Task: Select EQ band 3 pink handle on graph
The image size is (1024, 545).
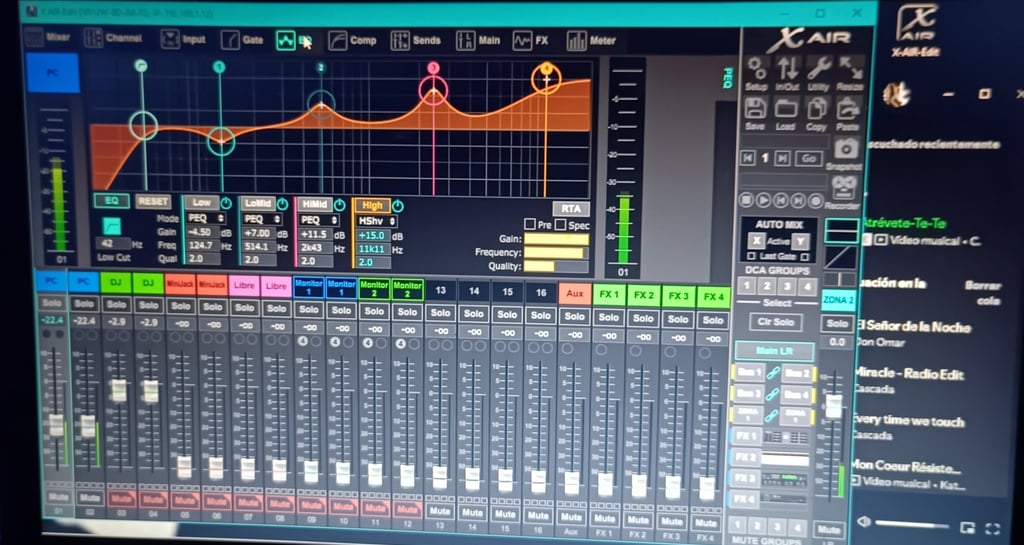Action: click(x=433, y=89)
